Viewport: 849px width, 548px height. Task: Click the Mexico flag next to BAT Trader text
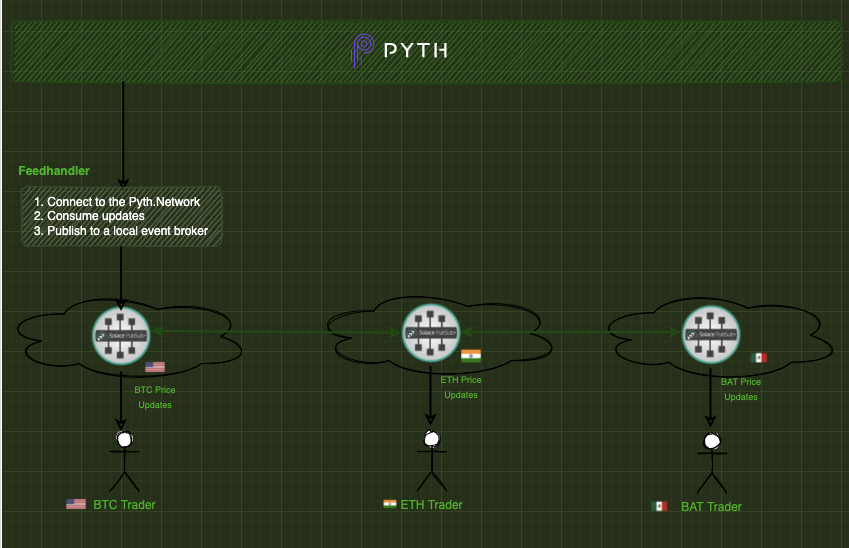(x=659, y=506)
